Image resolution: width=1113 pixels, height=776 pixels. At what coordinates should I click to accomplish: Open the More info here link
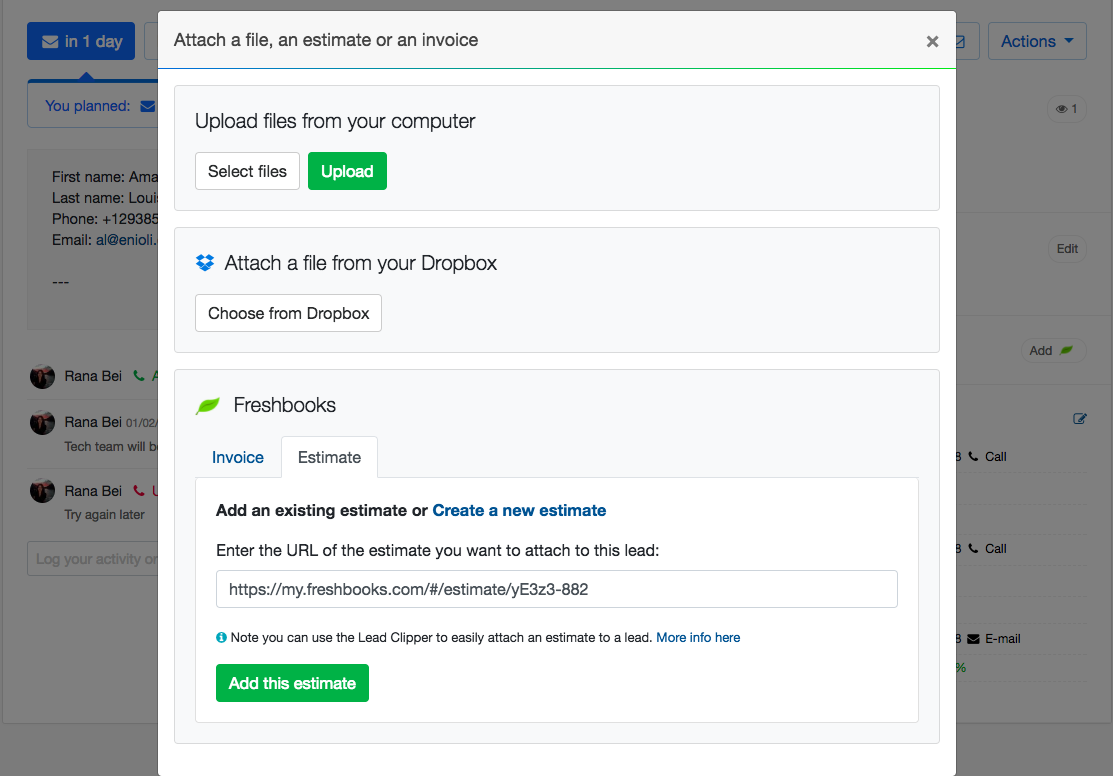point(698,637)
